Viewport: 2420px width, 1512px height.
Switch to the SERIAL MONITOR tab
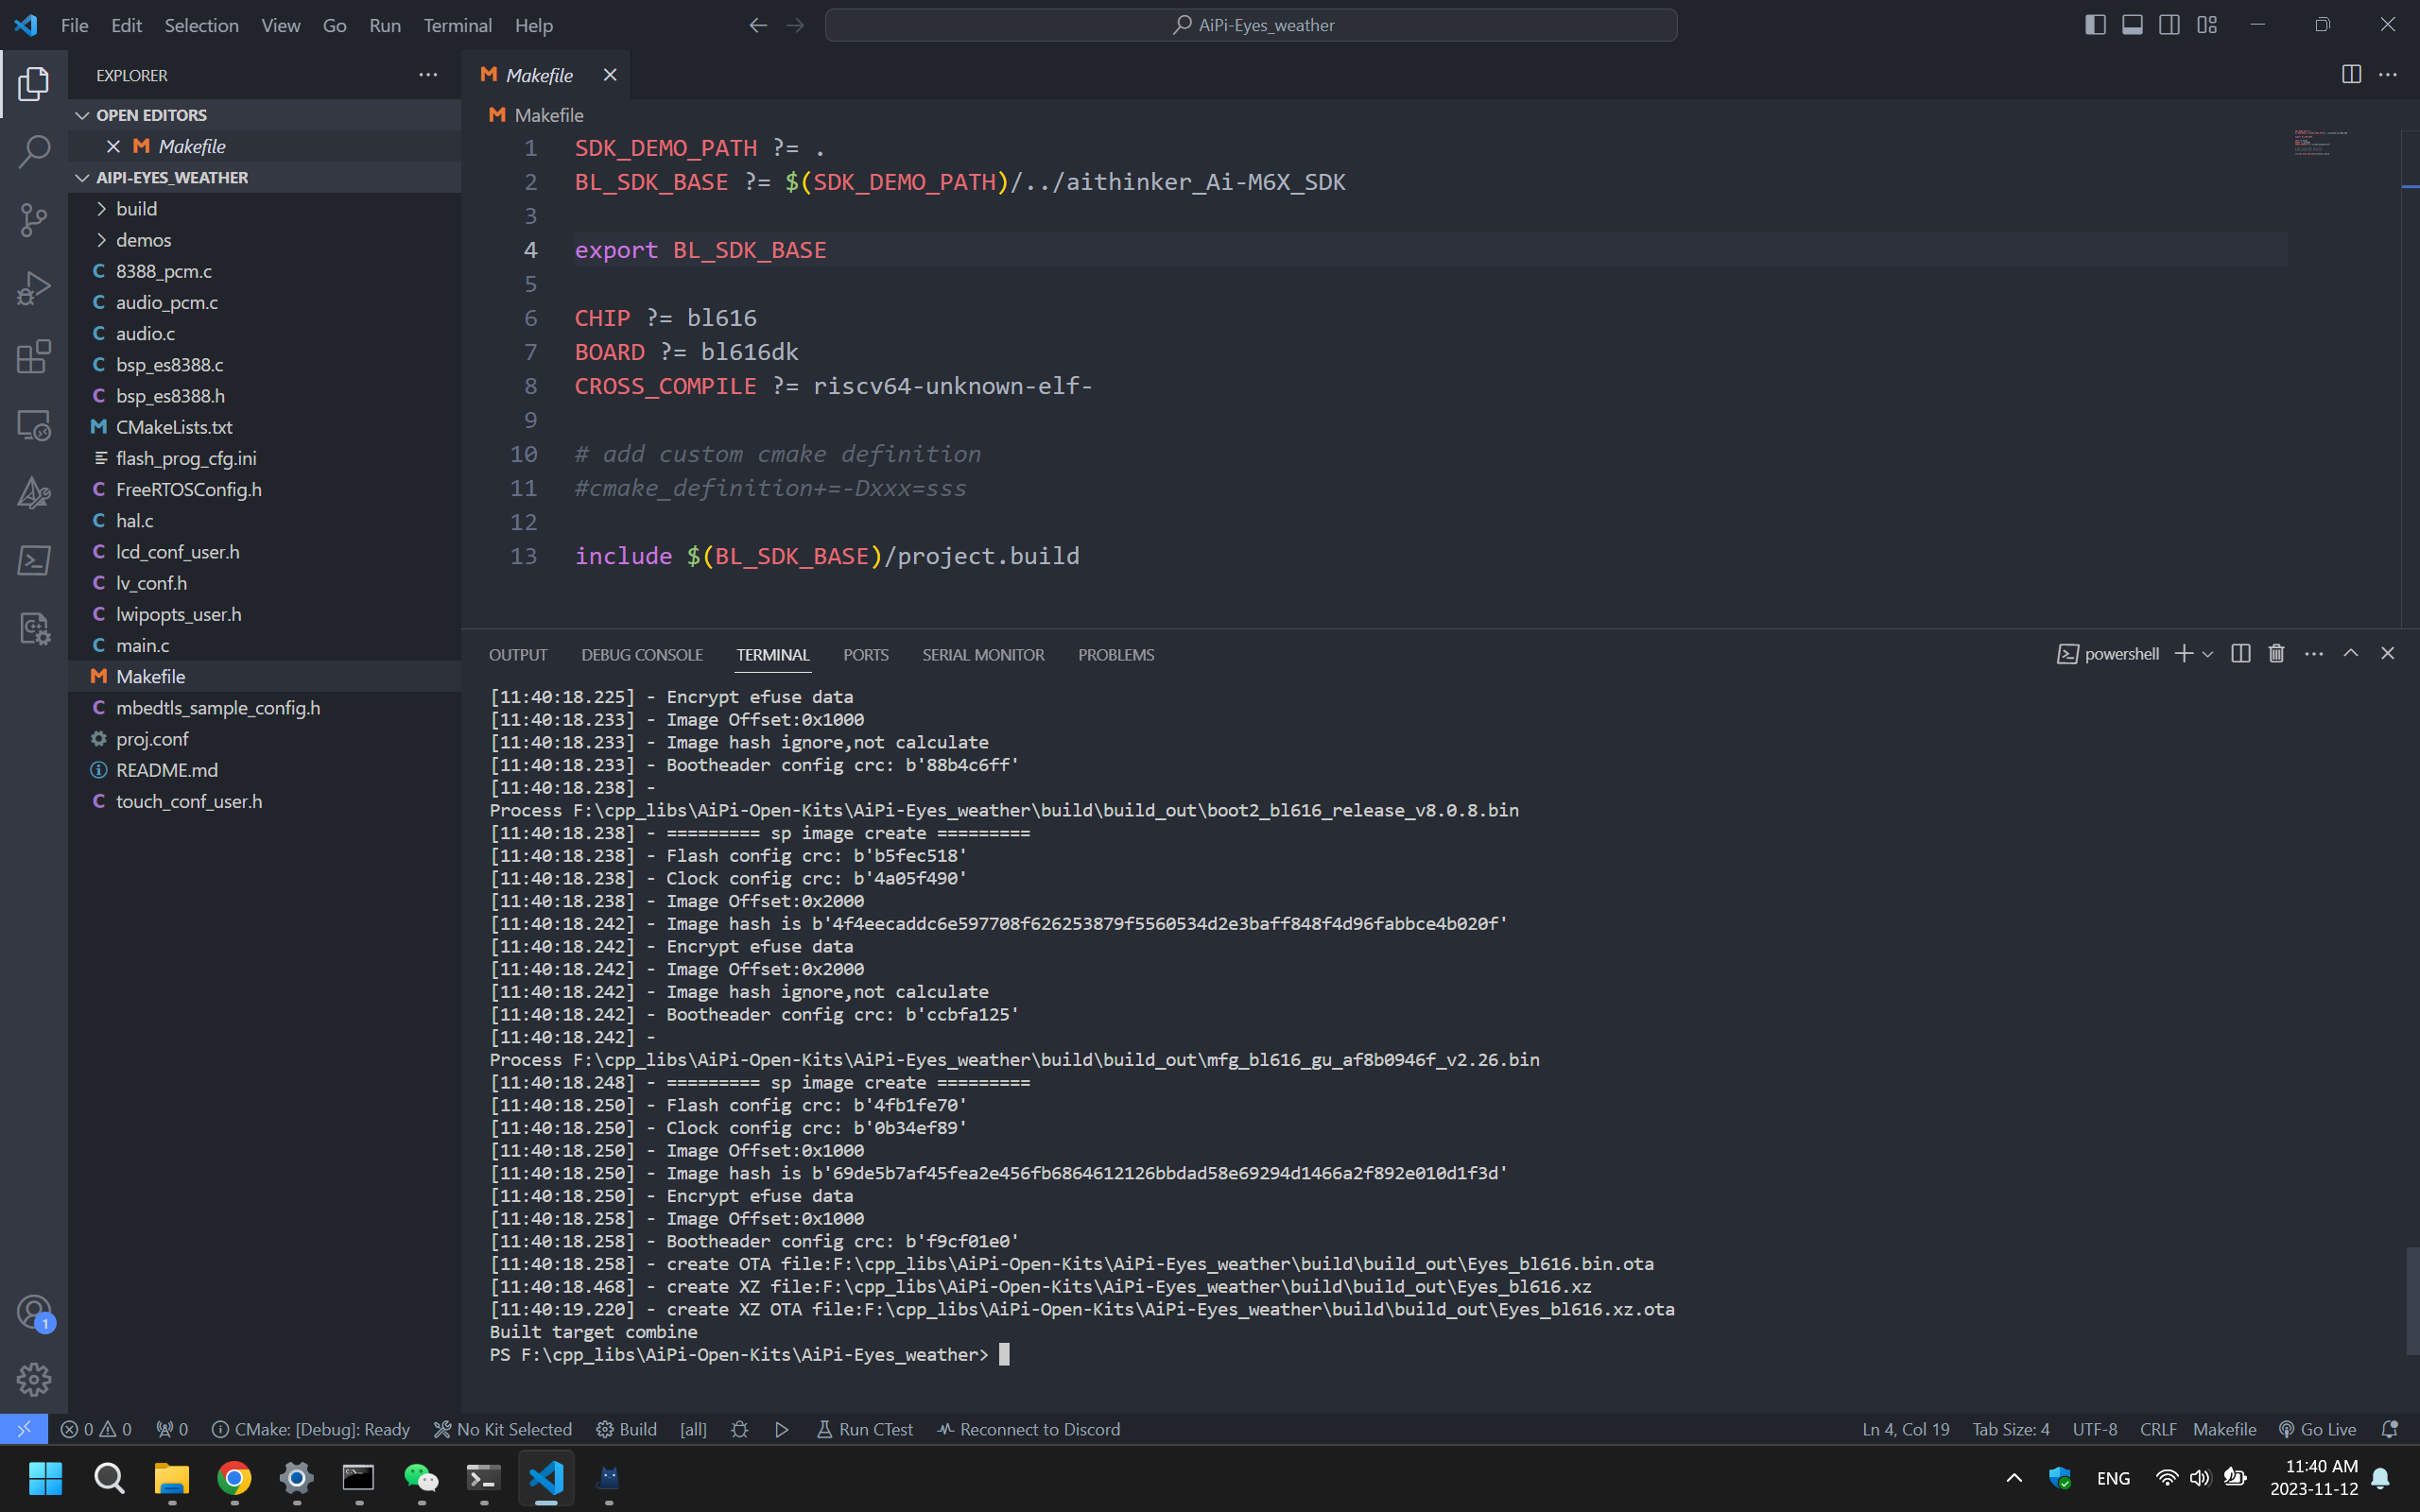pyautogui.click(x=983, y=655)
